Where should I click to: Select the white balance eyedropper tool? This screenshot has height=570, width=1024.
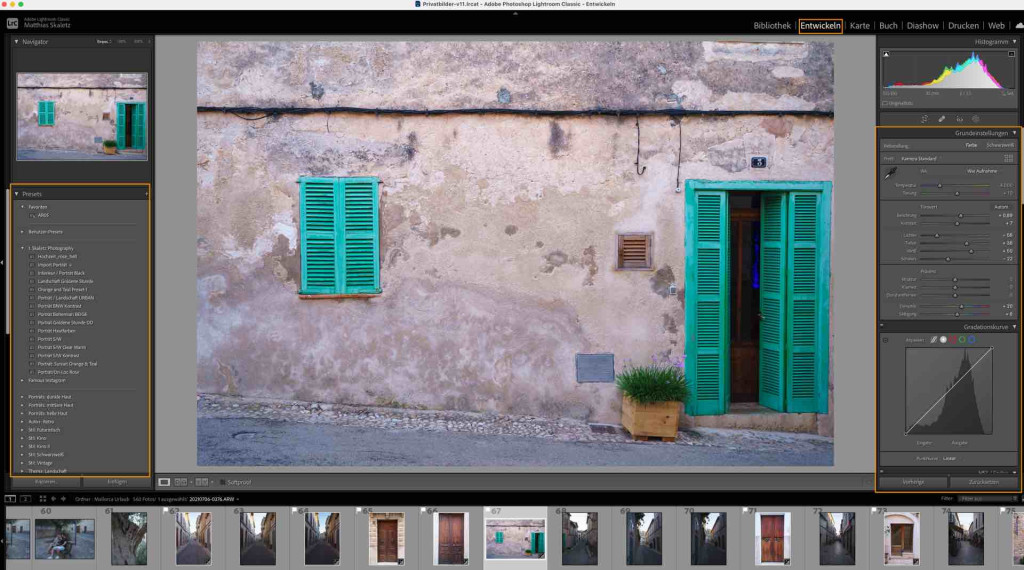[x=890, y=171]
